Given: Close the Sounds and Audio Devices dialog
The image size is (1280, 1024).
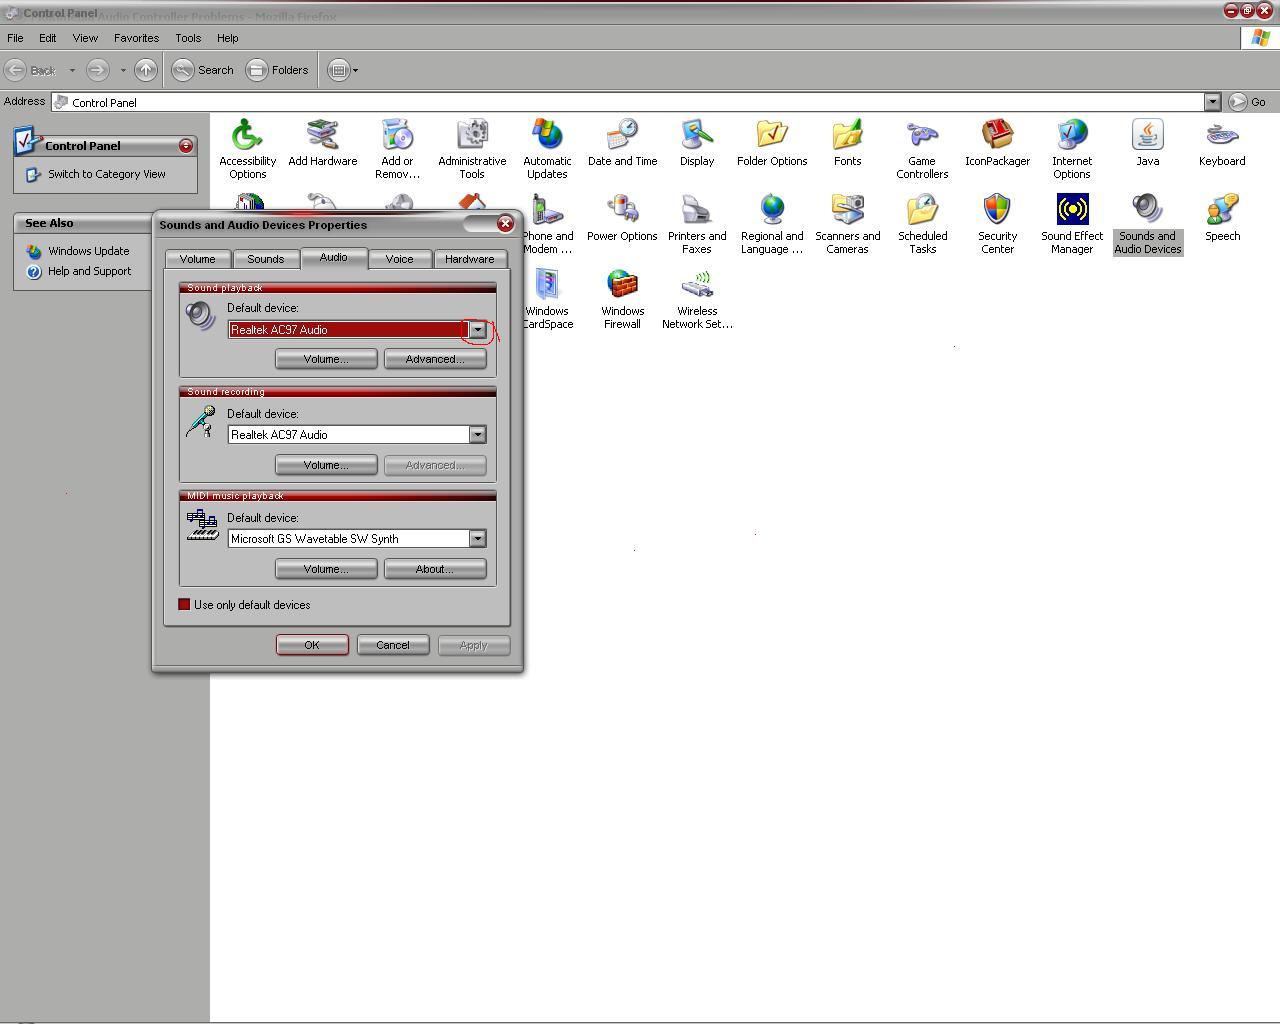Looking at the screenshot, I should pos(505,224).
